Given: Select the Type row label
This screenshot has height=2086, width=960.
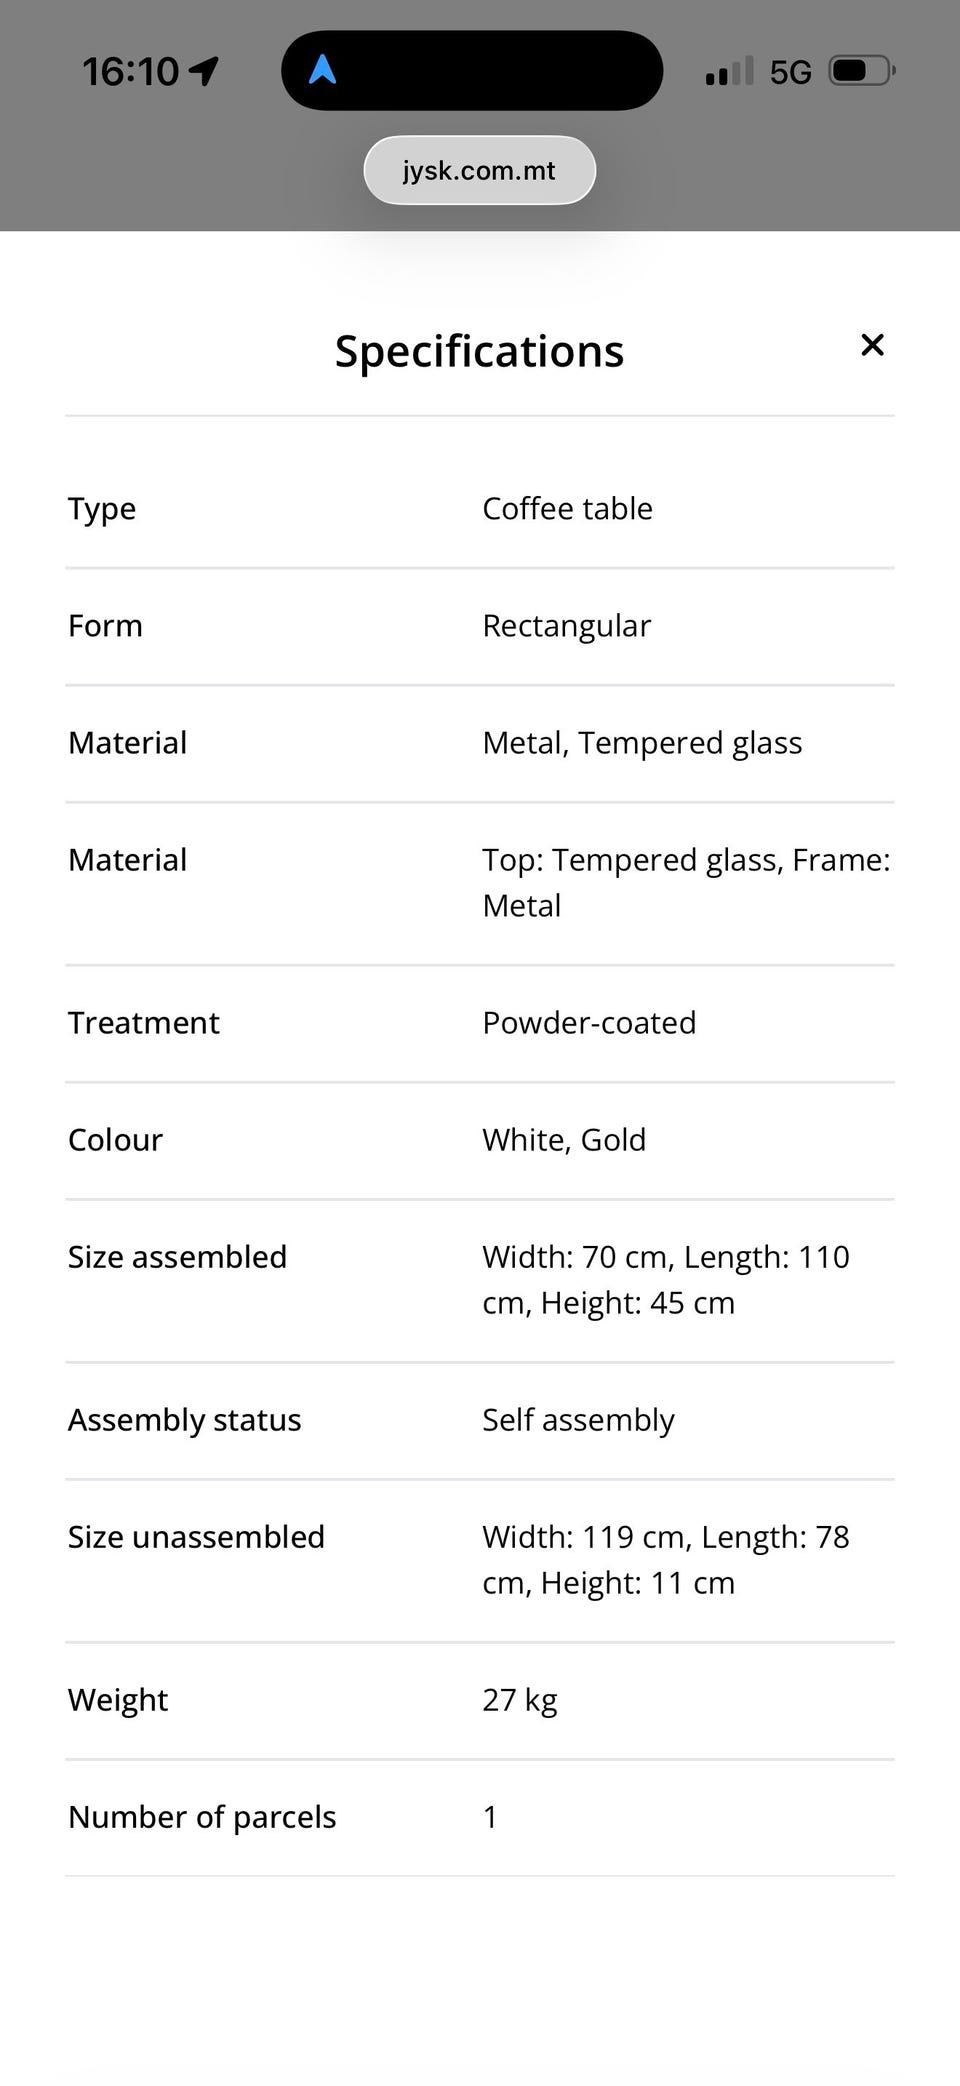Looking at the screenshot, I should tap(102, 509).
